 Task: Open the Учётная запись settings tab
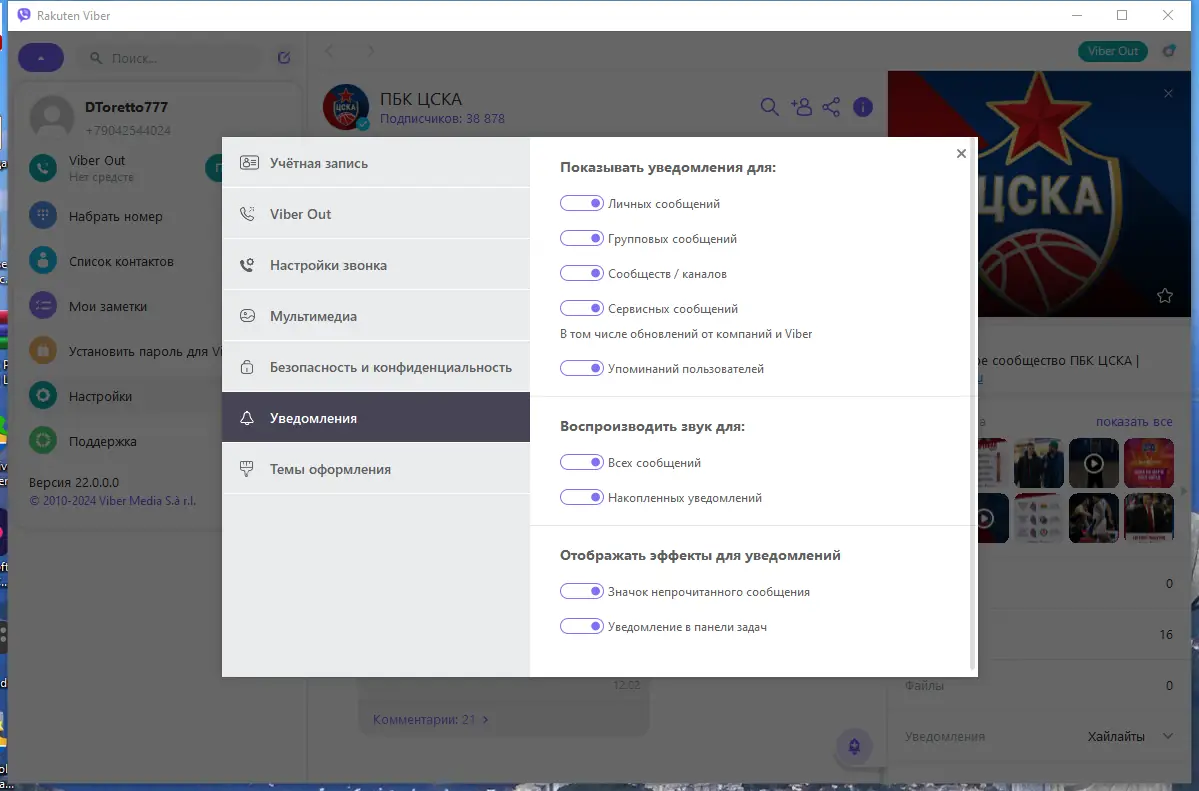tap(375, 163)
